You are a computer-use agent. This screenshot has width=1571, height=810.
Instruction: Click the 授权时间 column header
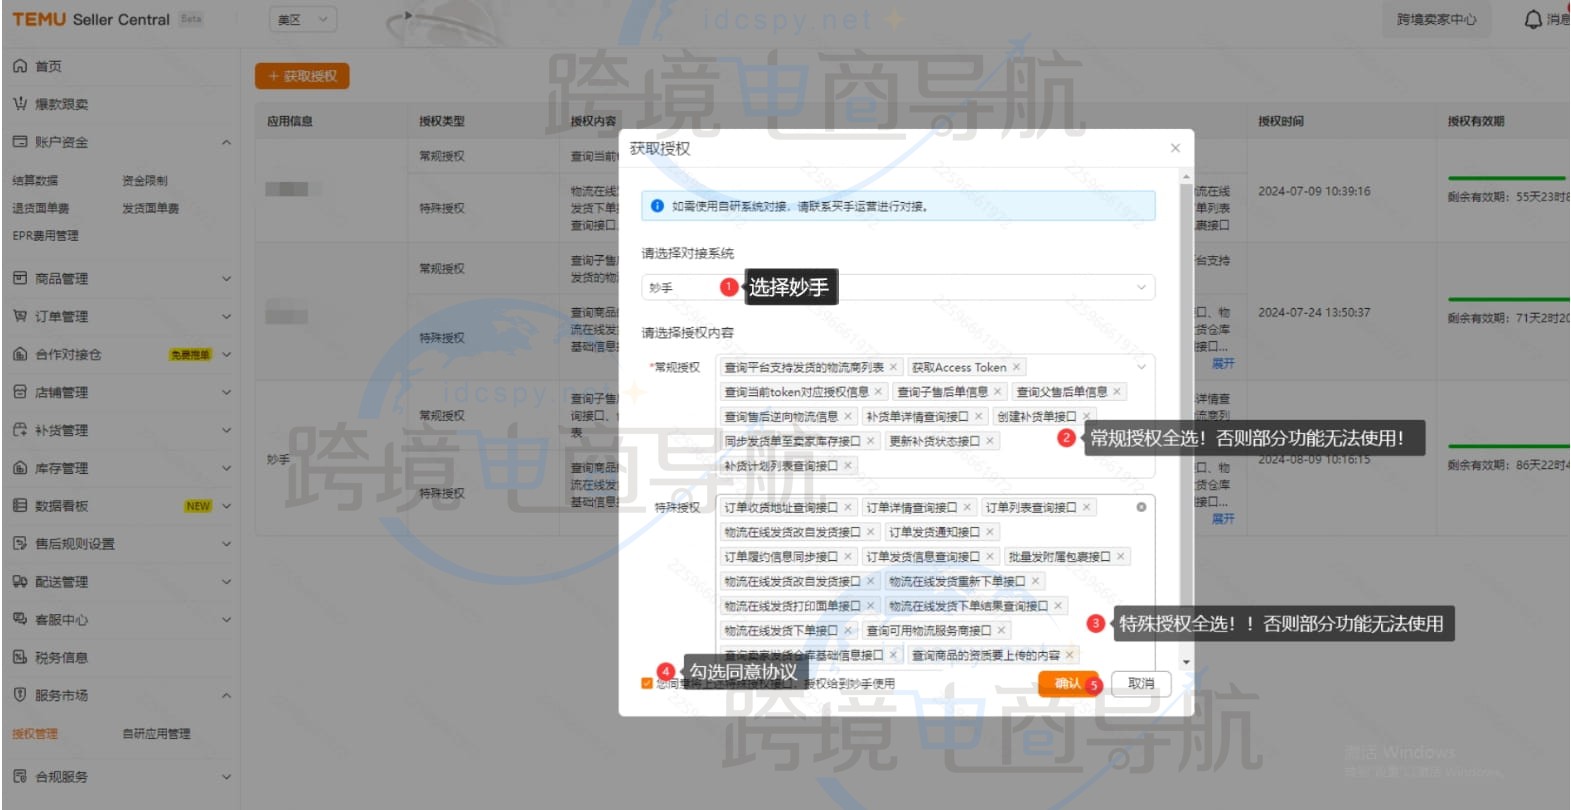(1281, 121)
